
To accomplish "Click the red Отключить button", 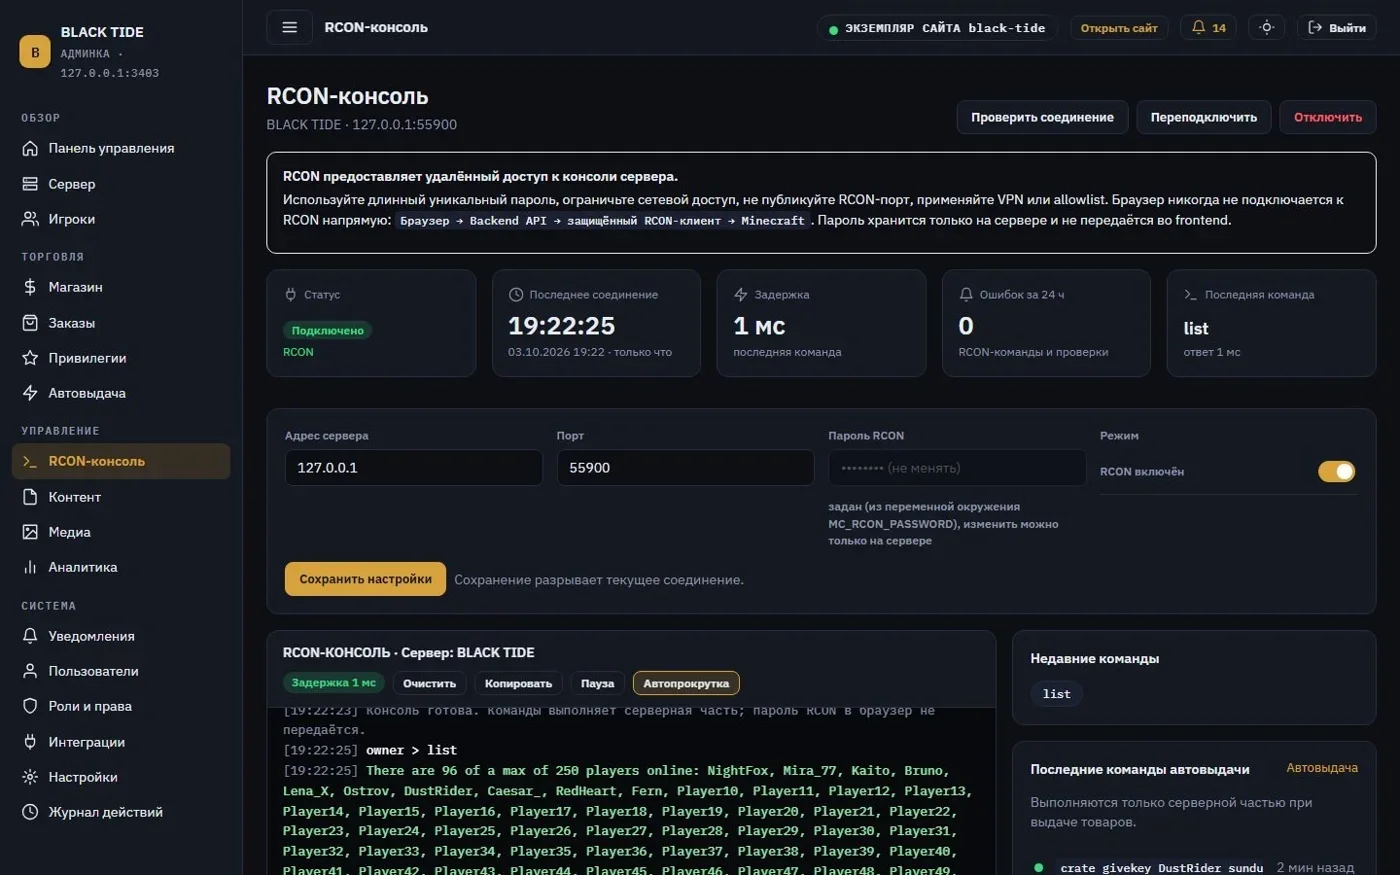I will pyautogui.click(x=1328, y=117).
